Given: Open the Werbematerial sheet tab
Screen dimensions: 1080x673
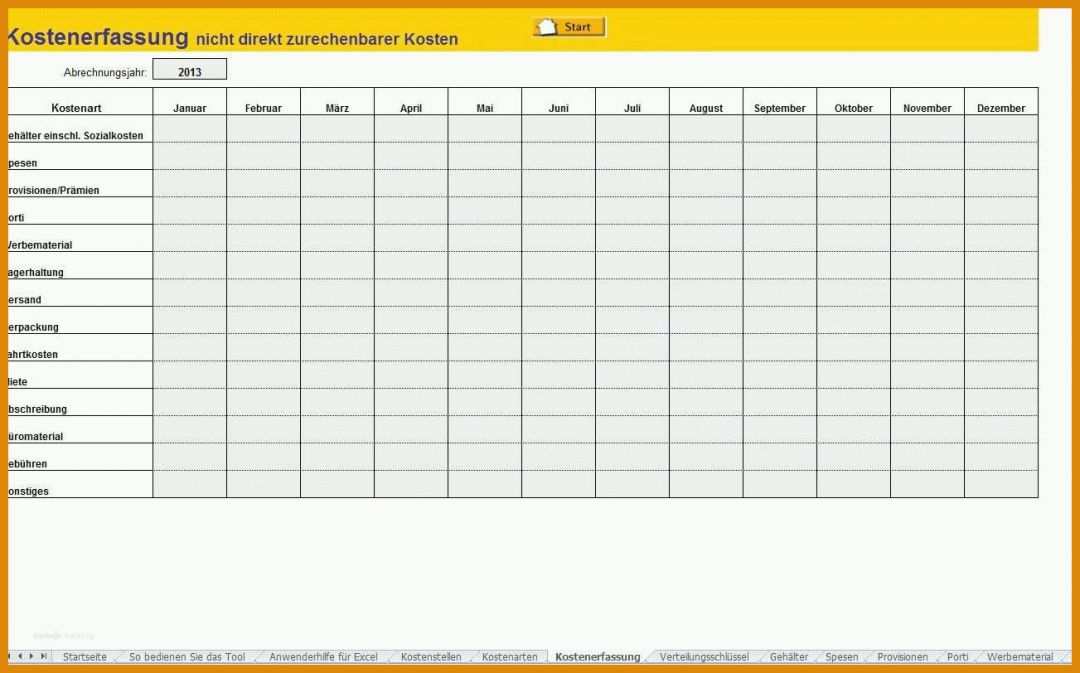Looking at the screenshot, I should tap(1020, 656).
